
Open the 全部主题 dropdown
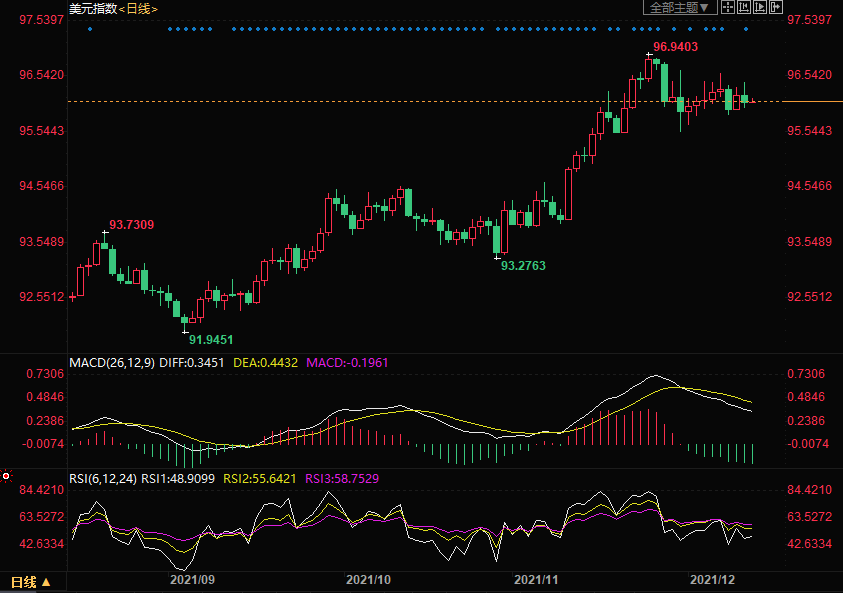(680, 7)
